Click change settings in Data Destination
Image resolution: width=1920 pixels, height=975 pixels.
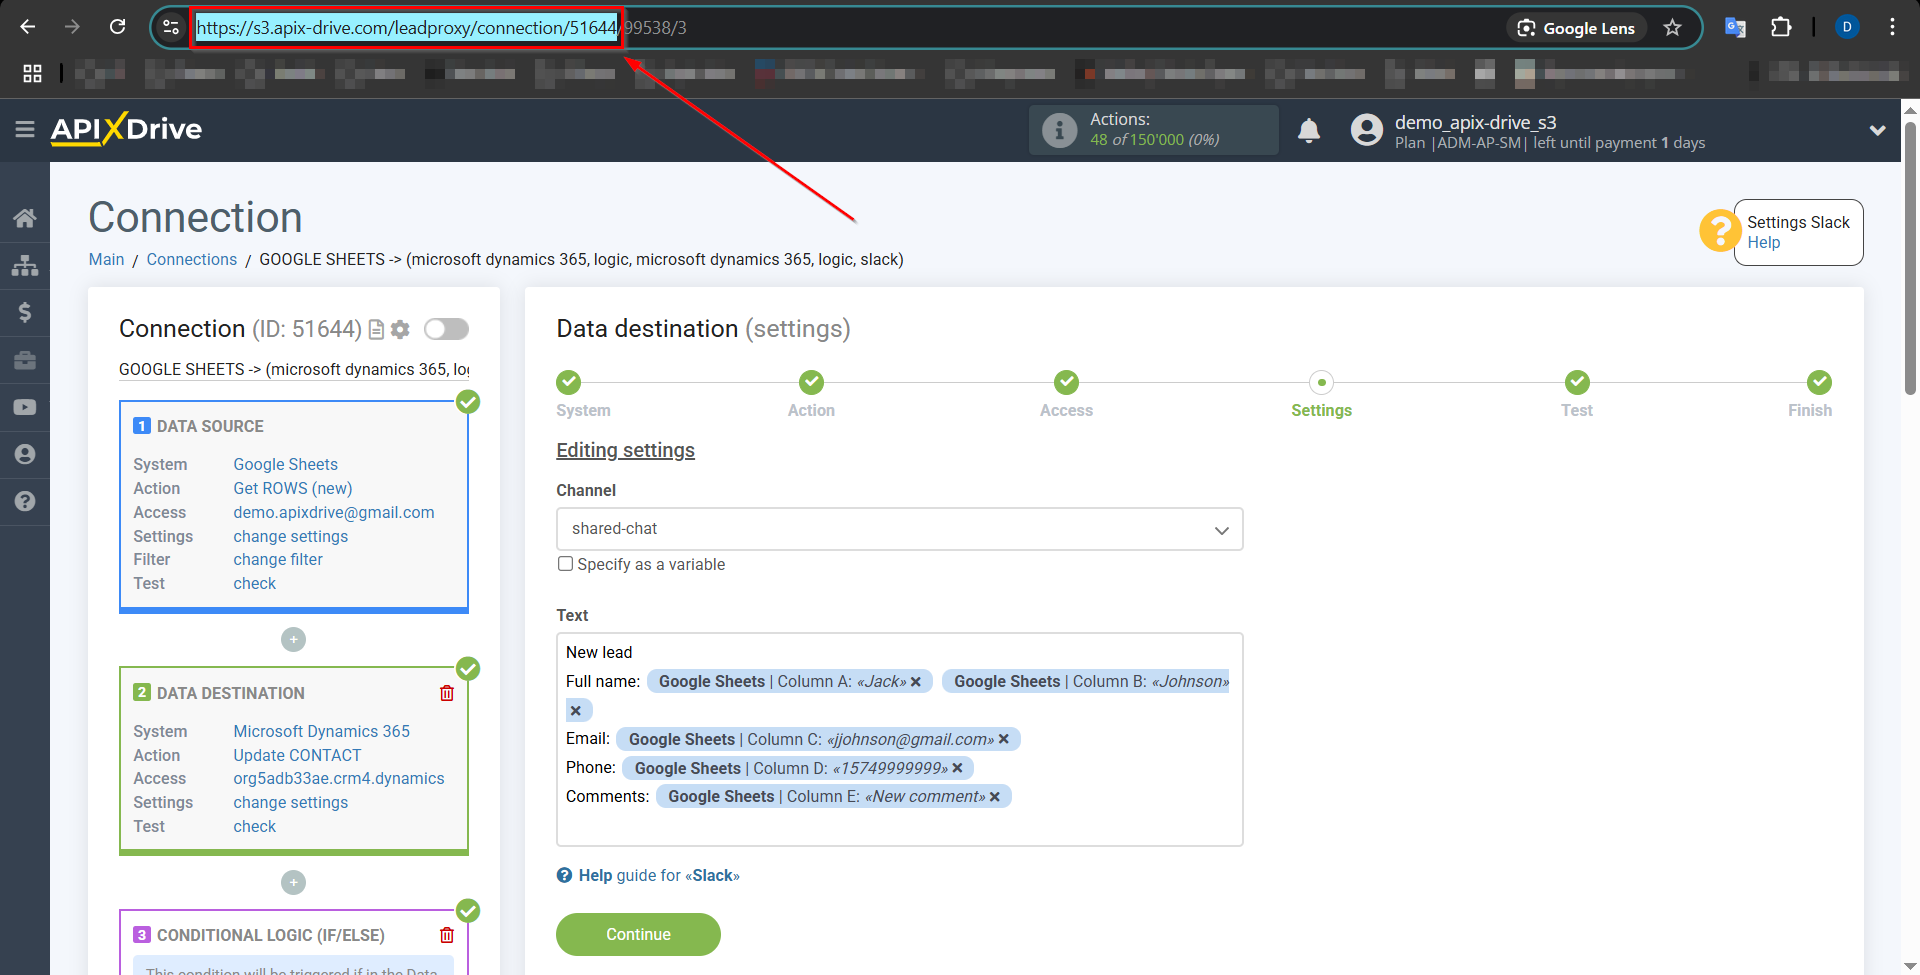click(291, 802)
